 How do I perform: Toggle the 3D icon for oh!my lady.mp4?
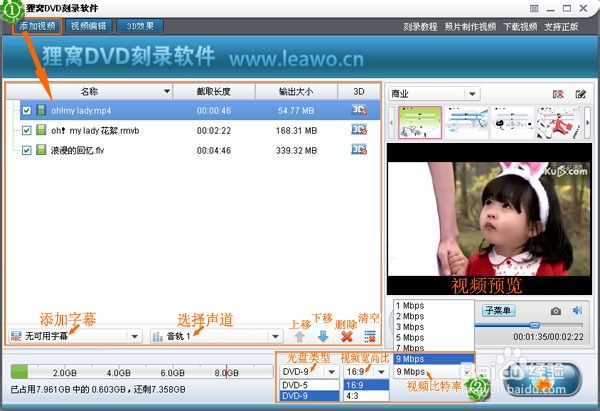[x=359, y=110]
